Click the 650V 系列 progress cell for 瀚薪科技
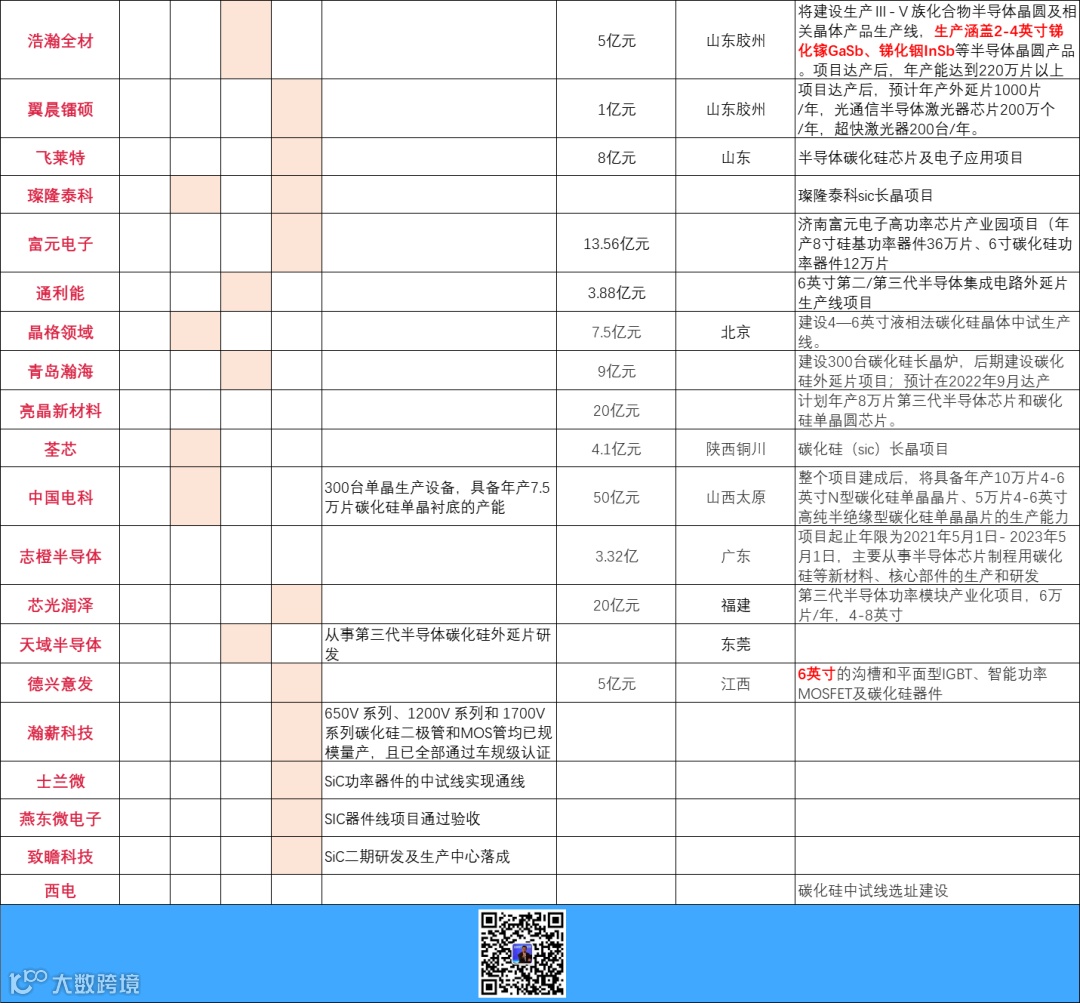 439,732
